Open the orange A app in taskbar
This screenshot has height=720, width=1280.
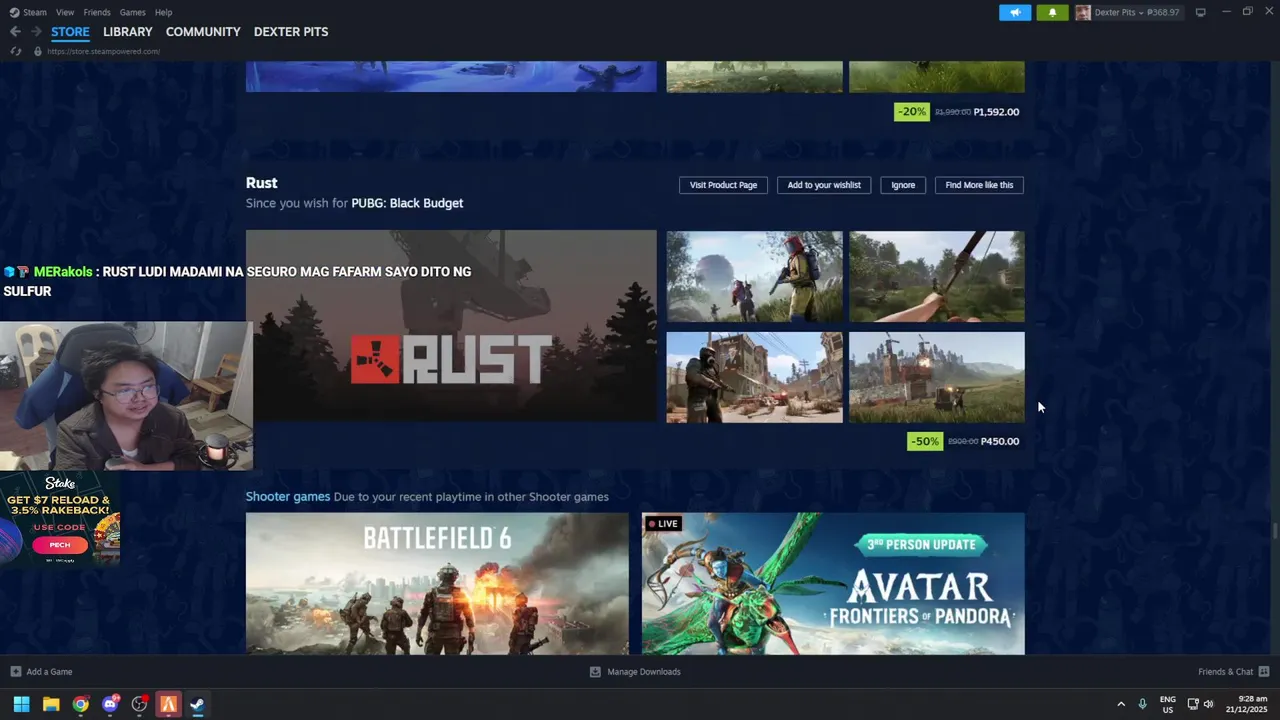[168, 704]
